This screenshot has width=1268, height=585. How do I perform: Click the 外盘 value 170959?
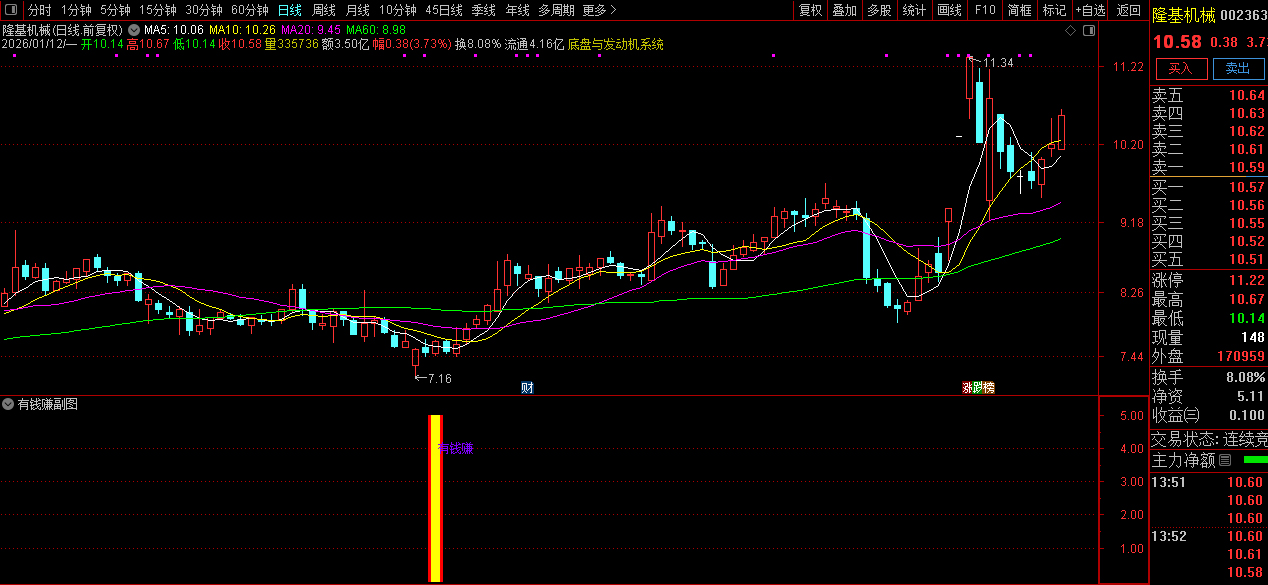coord(1240,356)
